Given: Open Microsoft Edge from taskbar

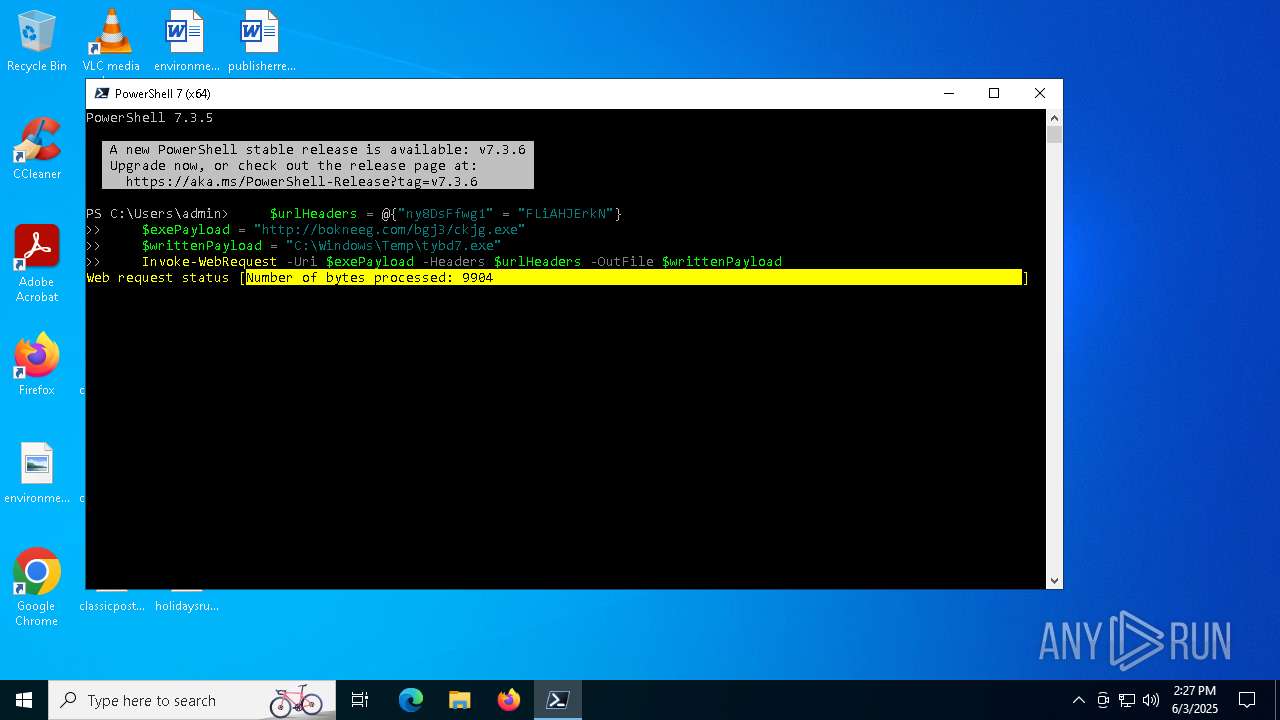Looking at the screenshot, I should (x=411, y=700).
